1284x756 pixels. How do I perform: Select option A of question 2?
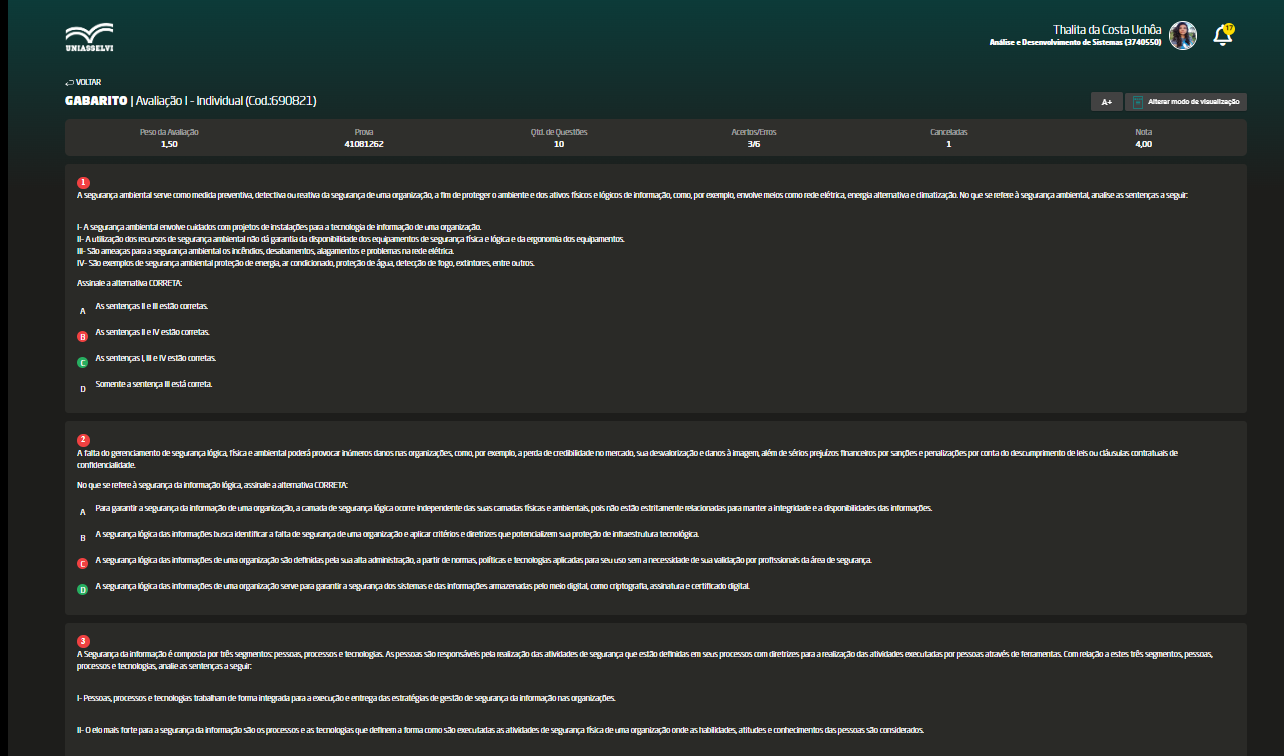click(x=83, y=512)
